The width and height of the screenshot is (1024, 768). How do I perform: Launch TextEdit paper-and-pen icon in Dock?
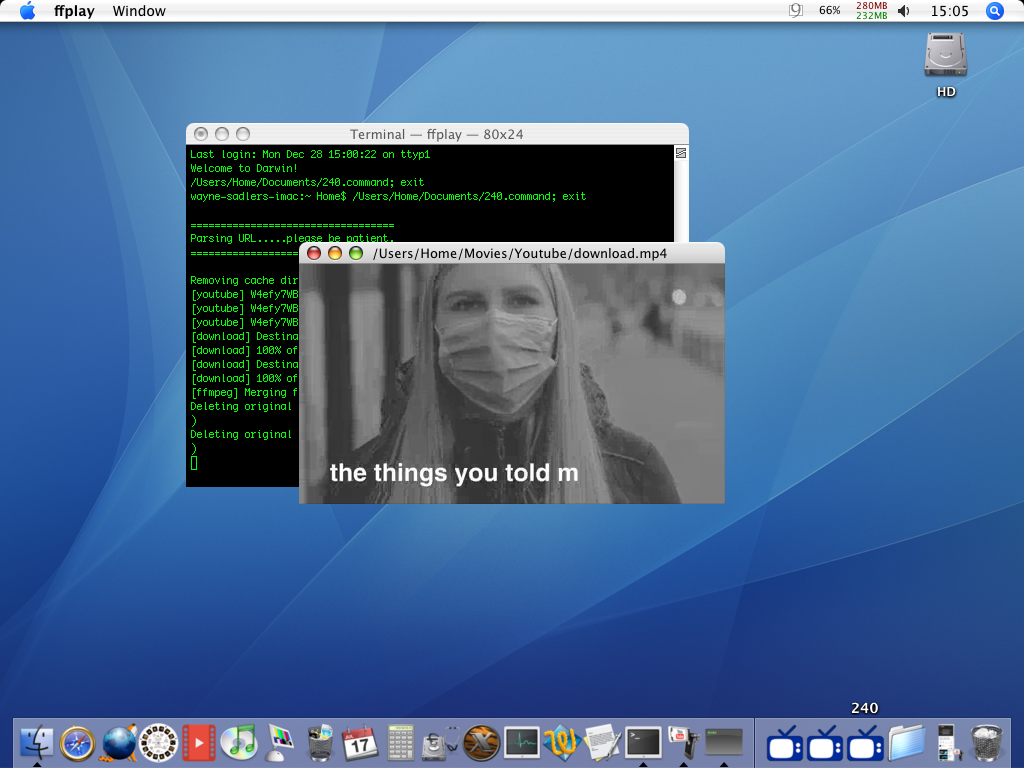603,743
